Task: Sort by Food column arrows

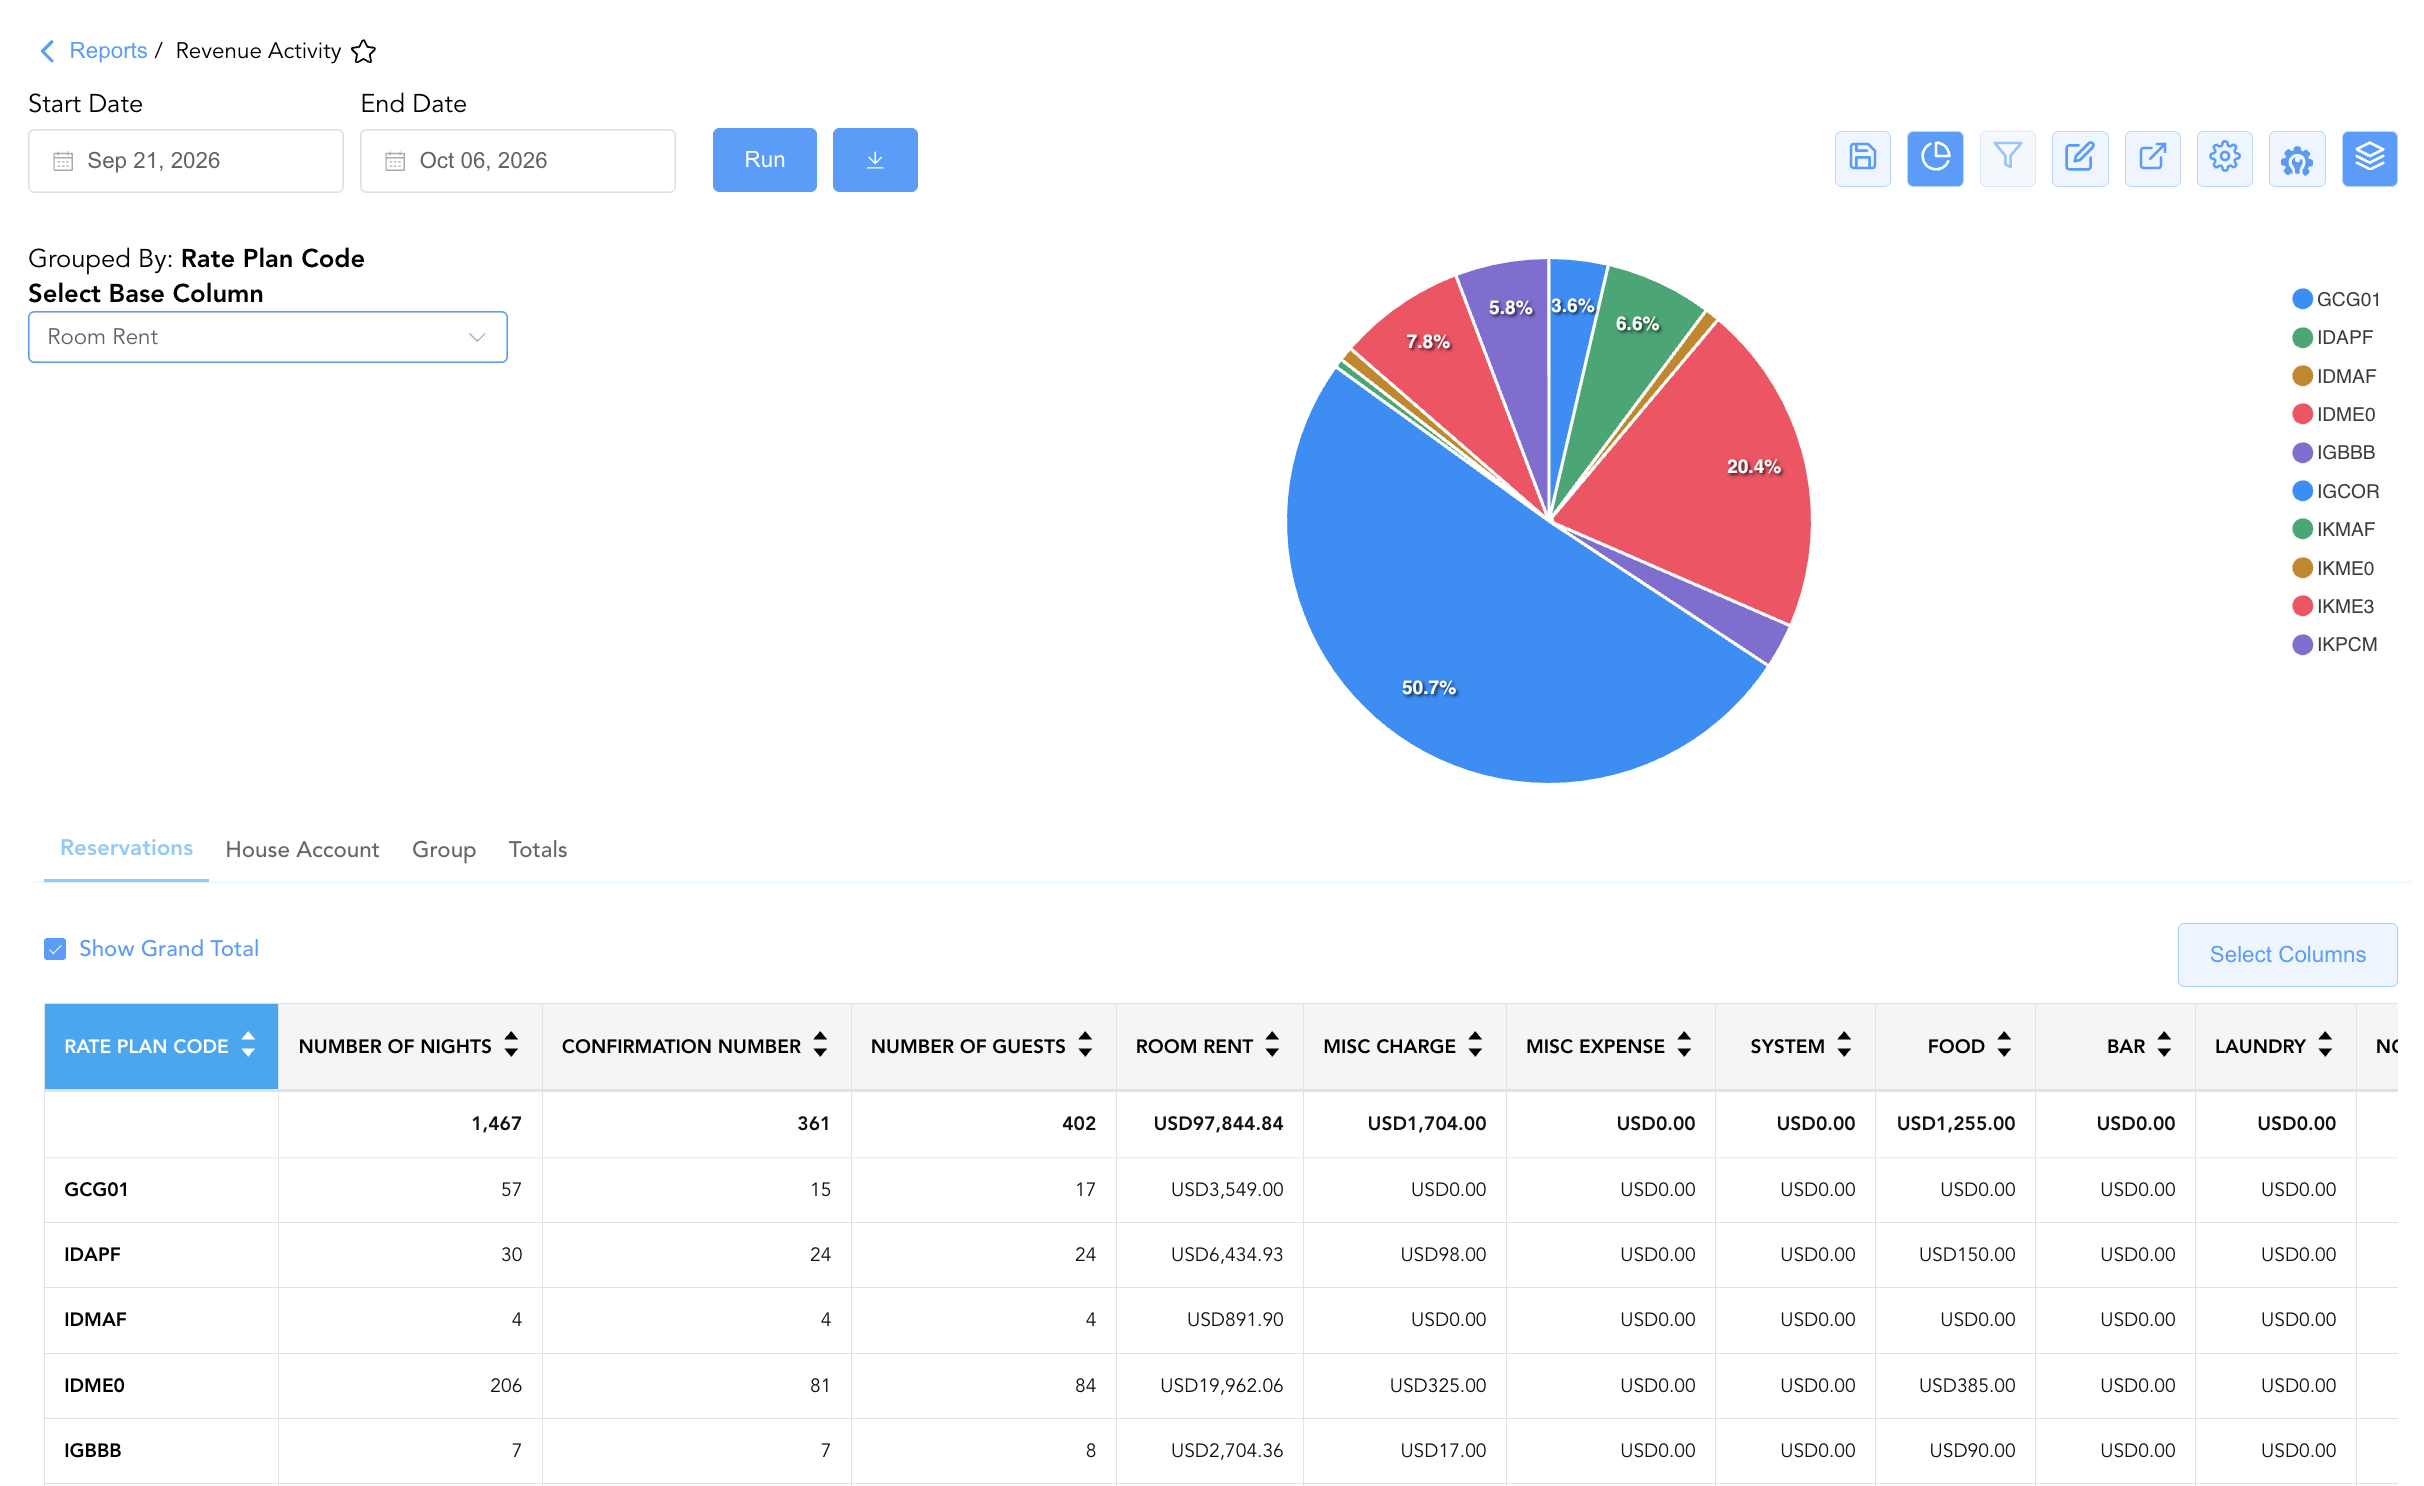Action: (2004, 1045)
